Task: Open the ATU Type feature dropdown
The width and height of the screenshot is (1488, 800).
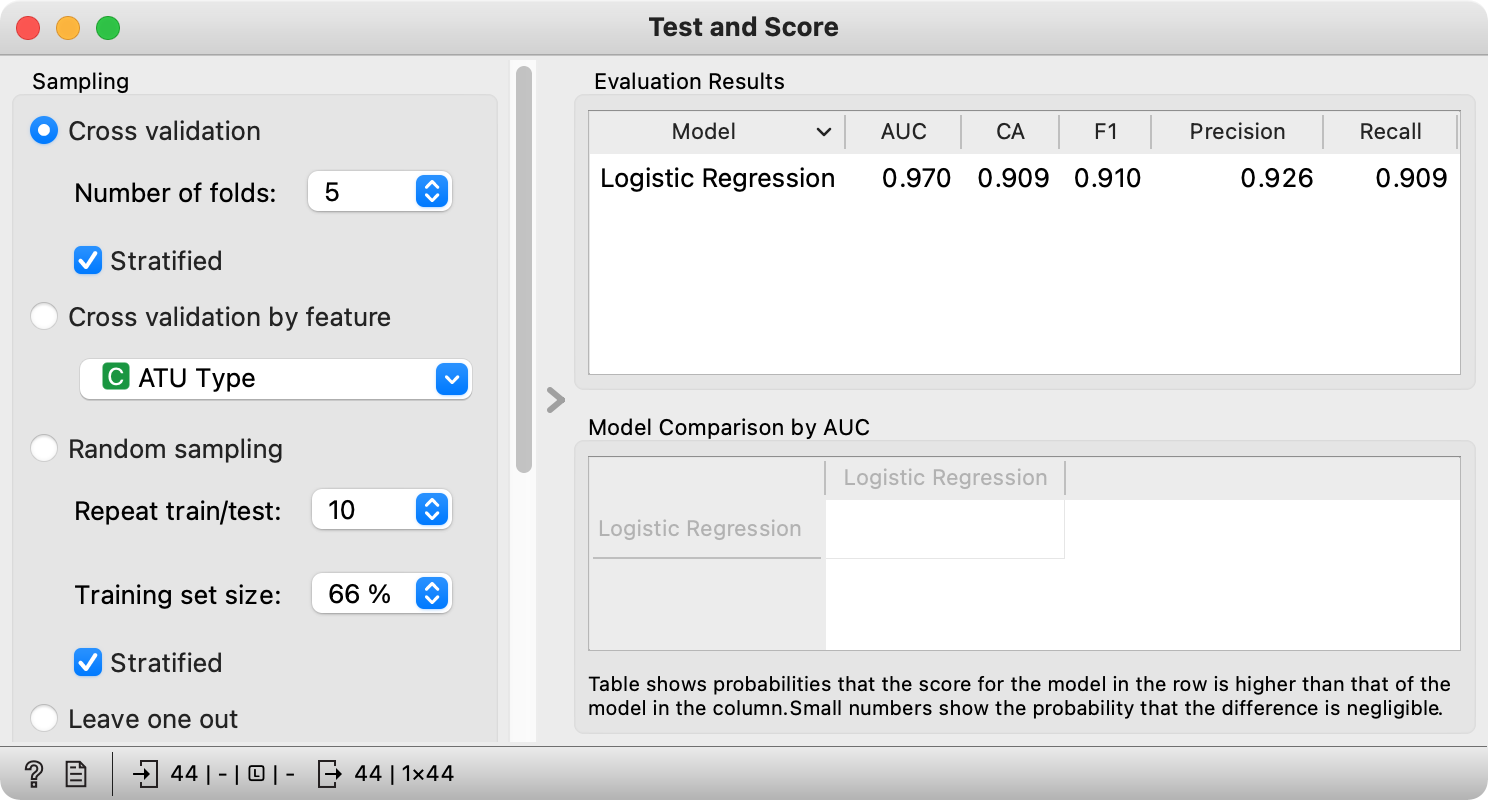Action: tap(275, 379)
